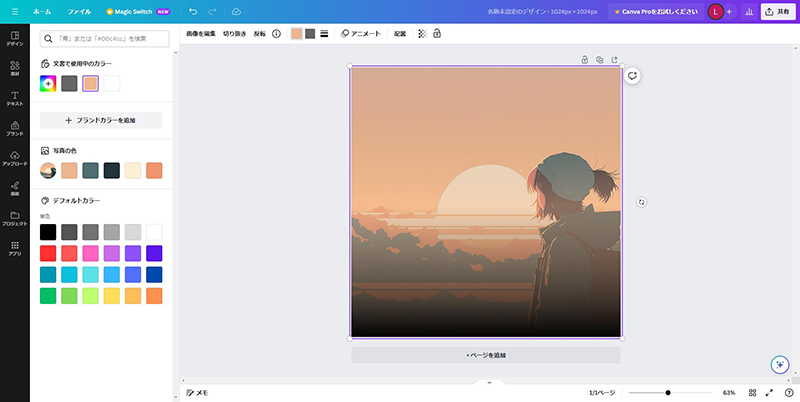This screenshot has height=402, width=800.
Task: Open the プロジェクト sidebar tab
Action: tap(15, 218)
